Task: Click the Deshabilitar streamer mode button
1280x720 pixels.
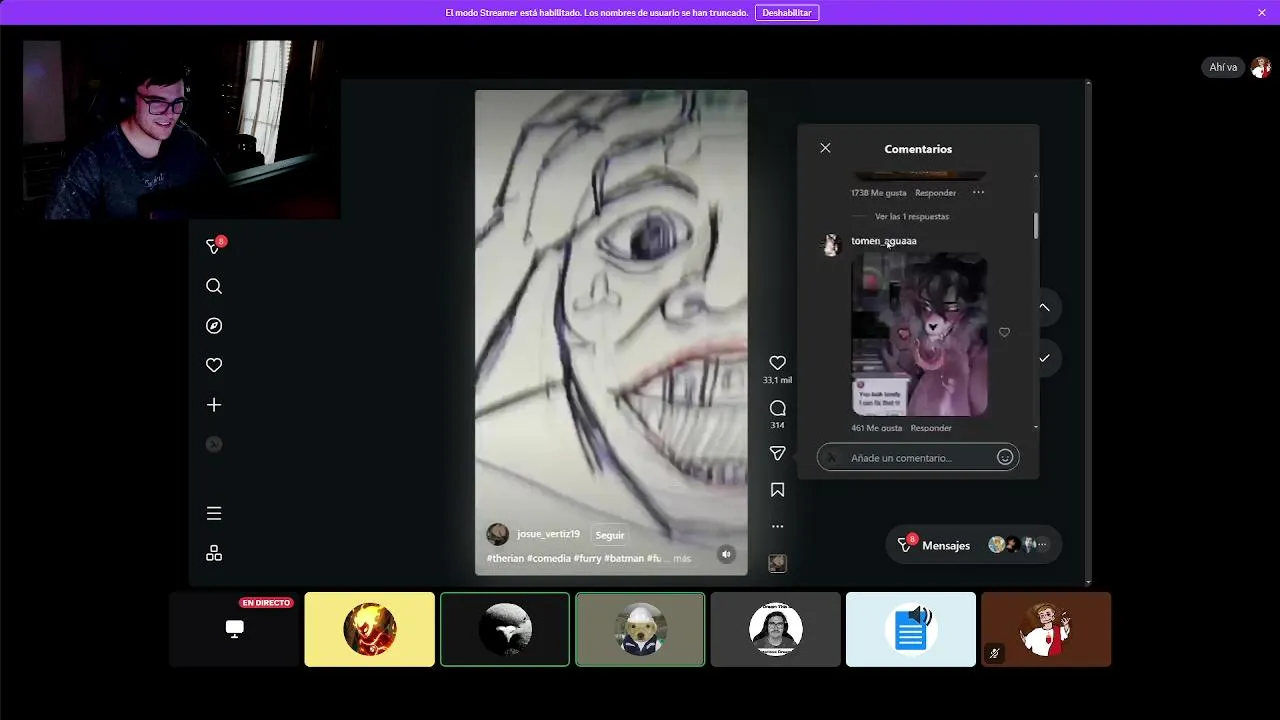Action: [787, 13]
